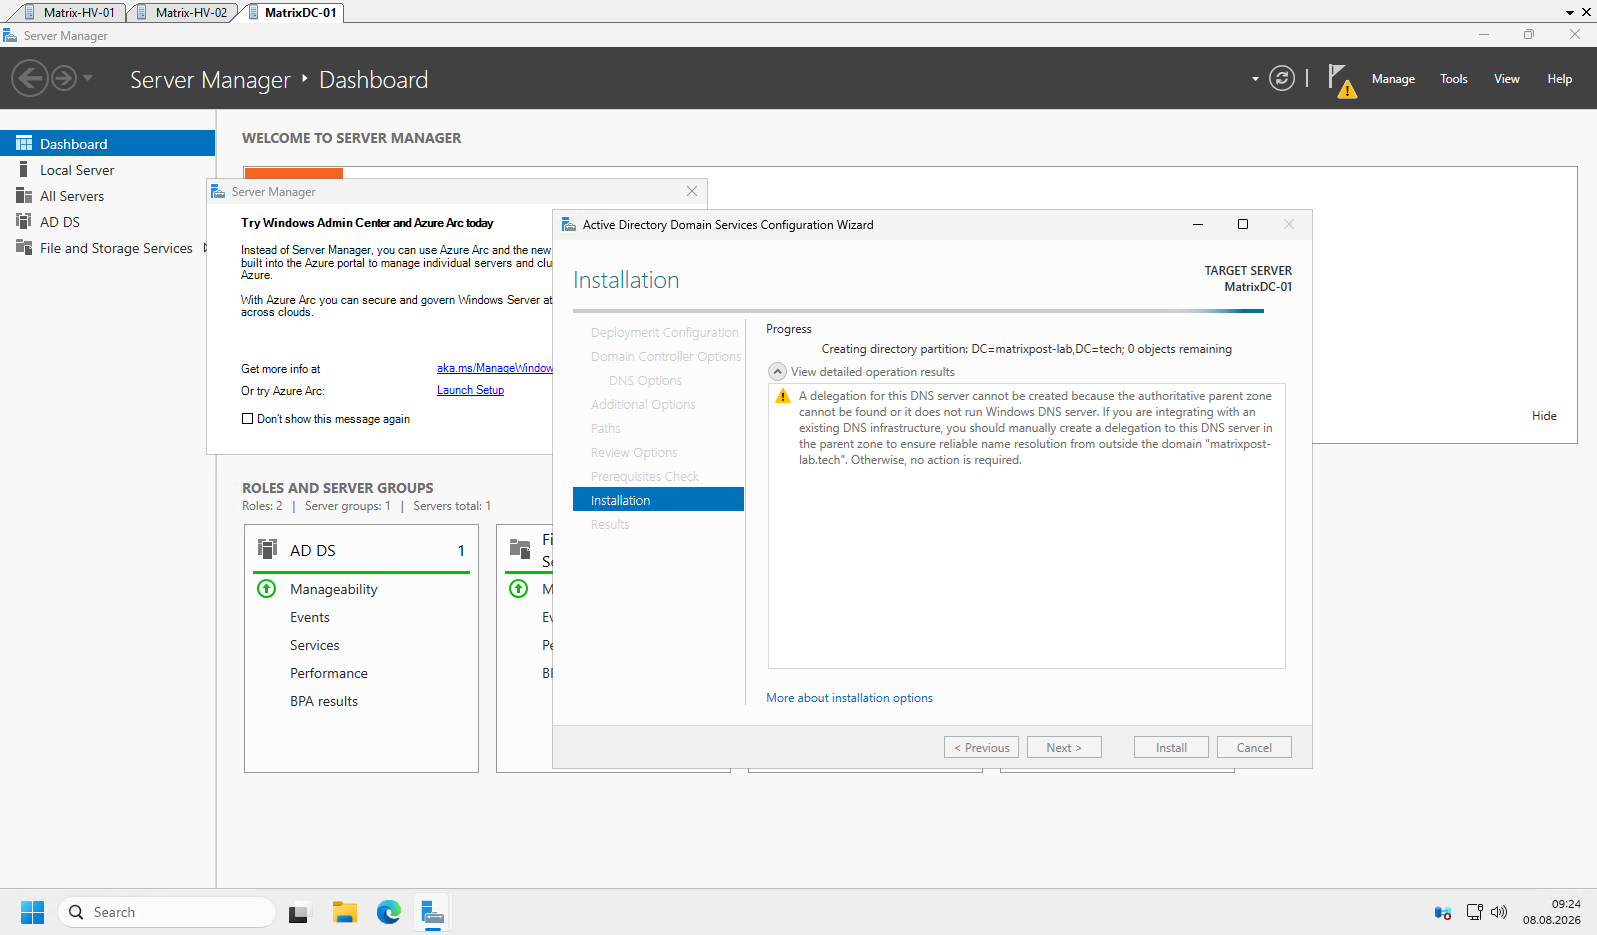Select Dashboard in the left navigation pane

(108, 144)
